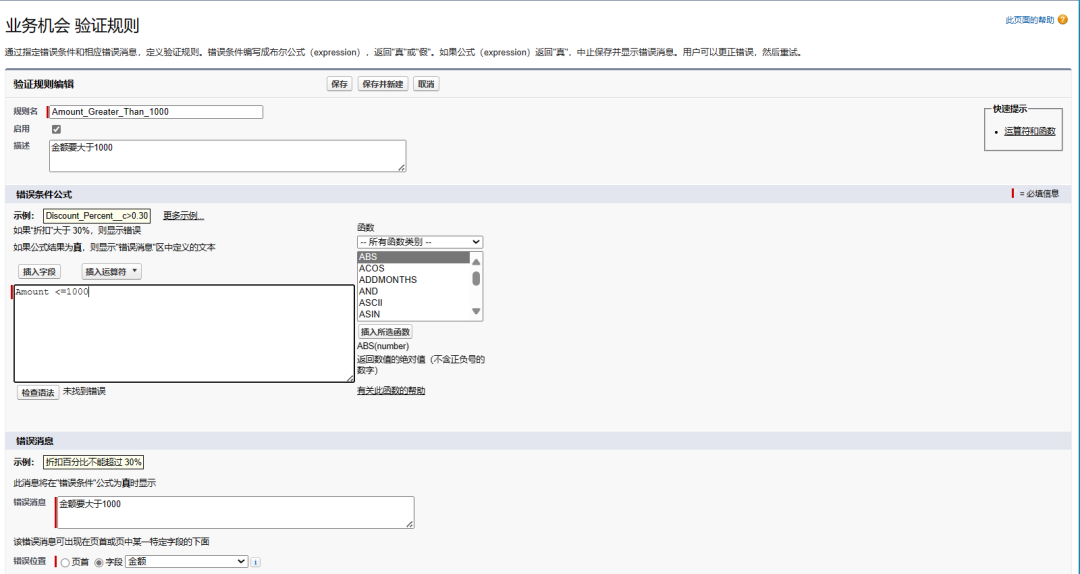Click the 未找到错误 syntax check result

pos(84,391)
